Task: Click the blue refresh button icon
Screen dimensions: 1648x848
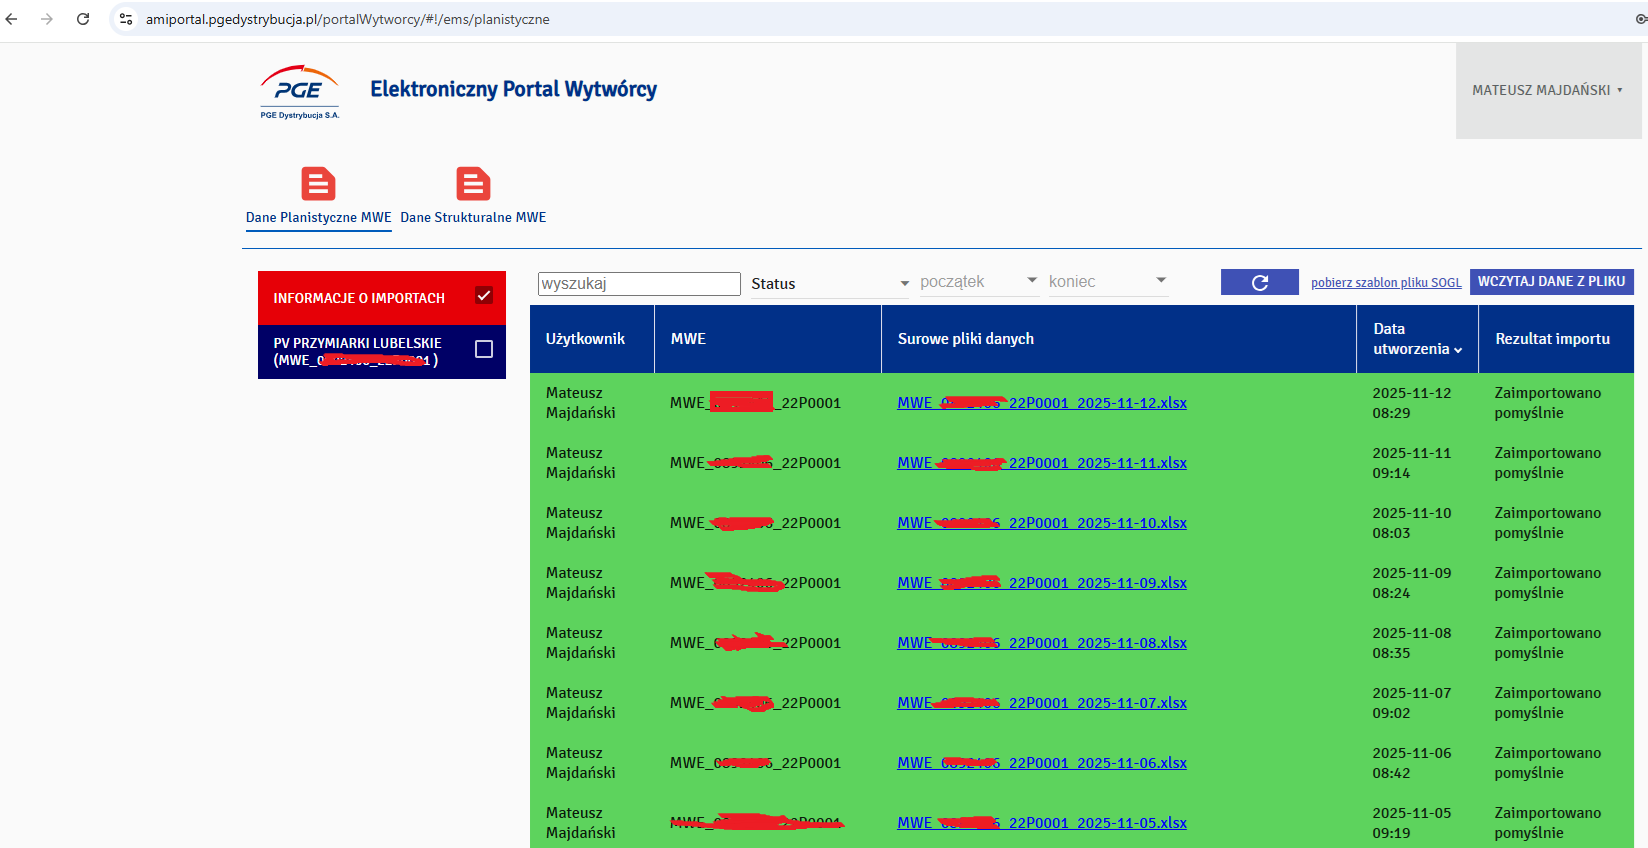Action: [1259, 283]
